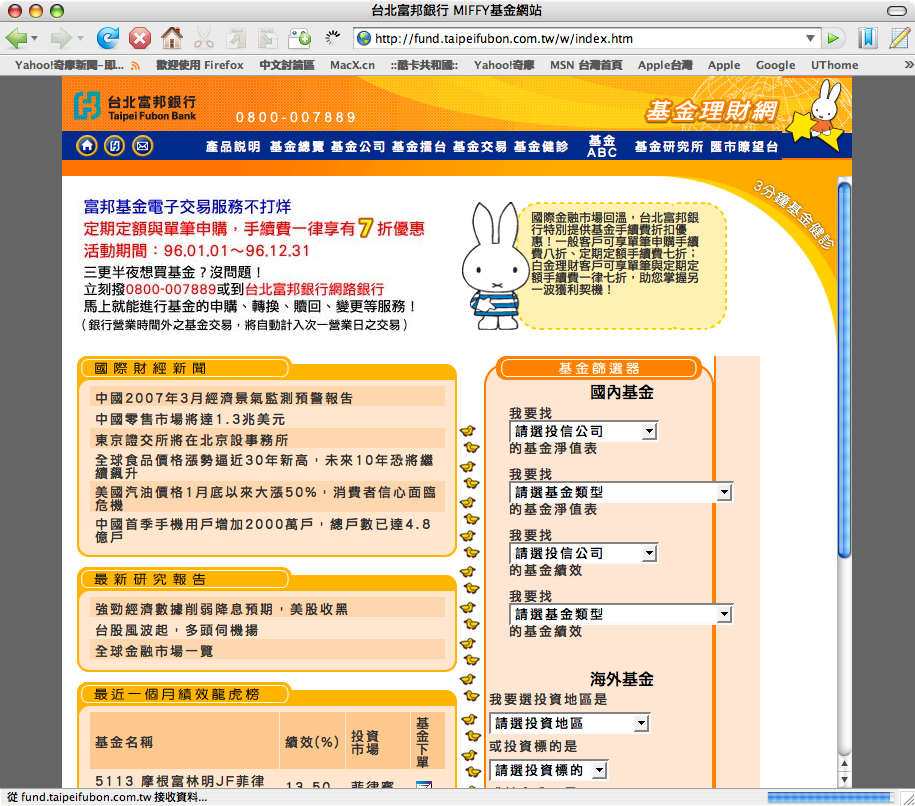This screenshot has width=915, height=806.
Task: Click the green Go arrow beside address bar
Action: coord(833,39)
